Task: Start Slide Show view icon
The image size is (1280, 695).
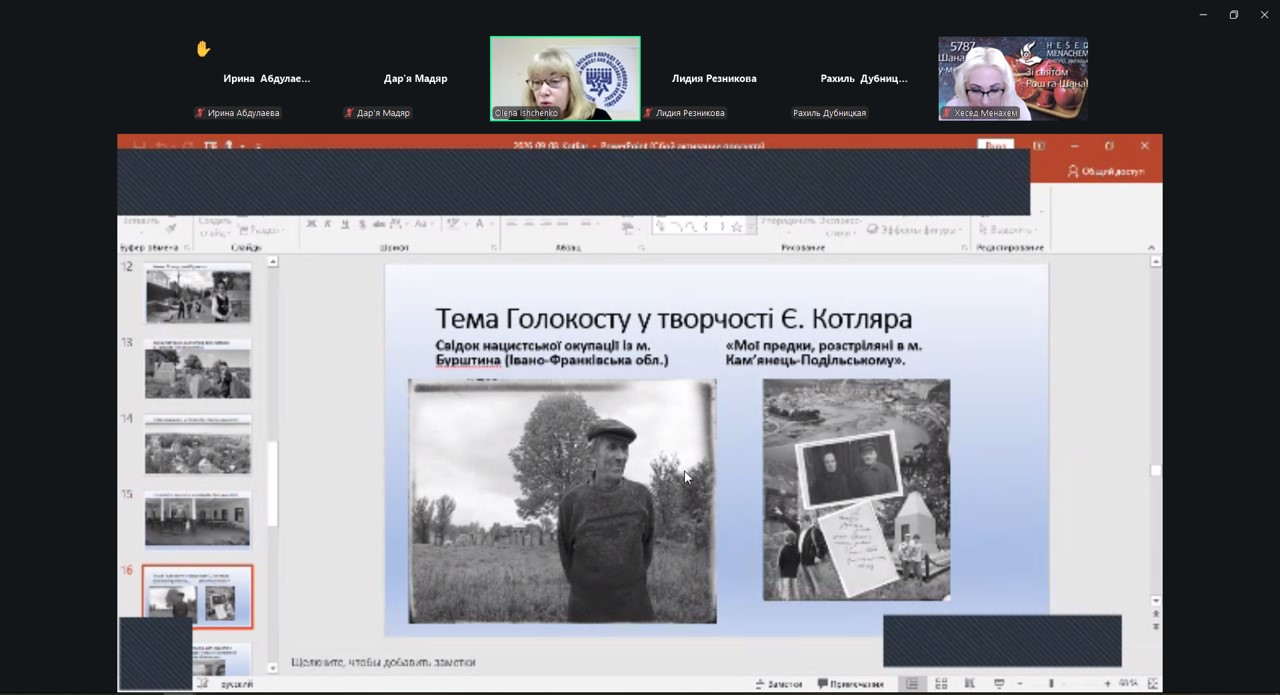Action: click(998, 684)
